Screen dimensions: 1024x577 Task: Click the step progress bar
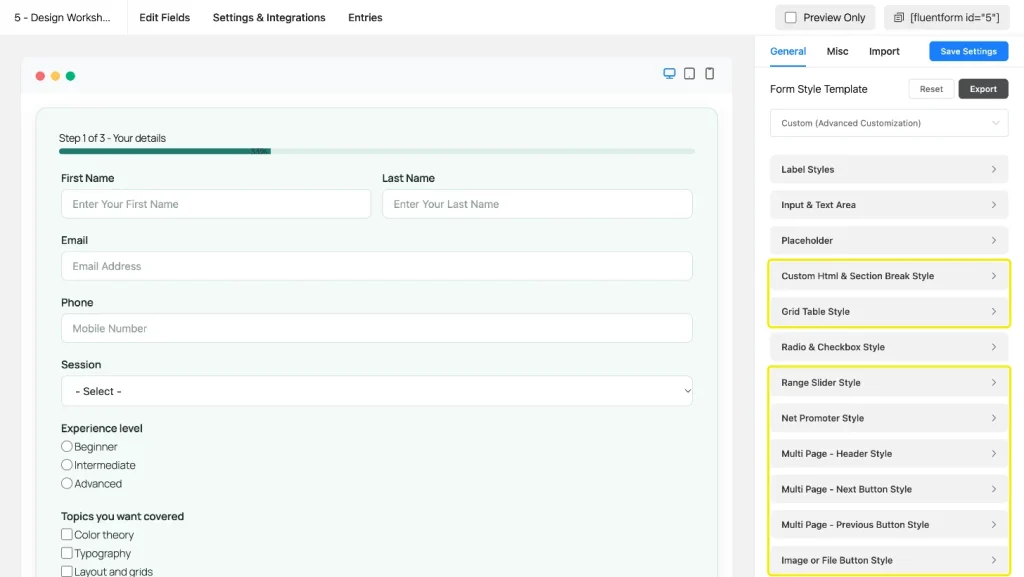click(377, 151)
